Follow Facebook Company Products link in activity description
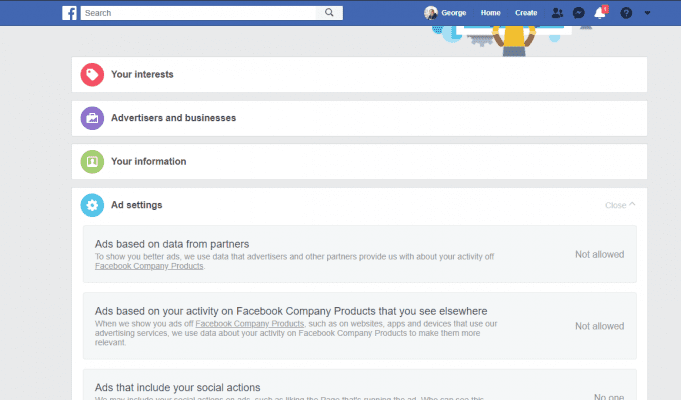The height and width of the screenshot is (400, 681). [x=249, y=324]
